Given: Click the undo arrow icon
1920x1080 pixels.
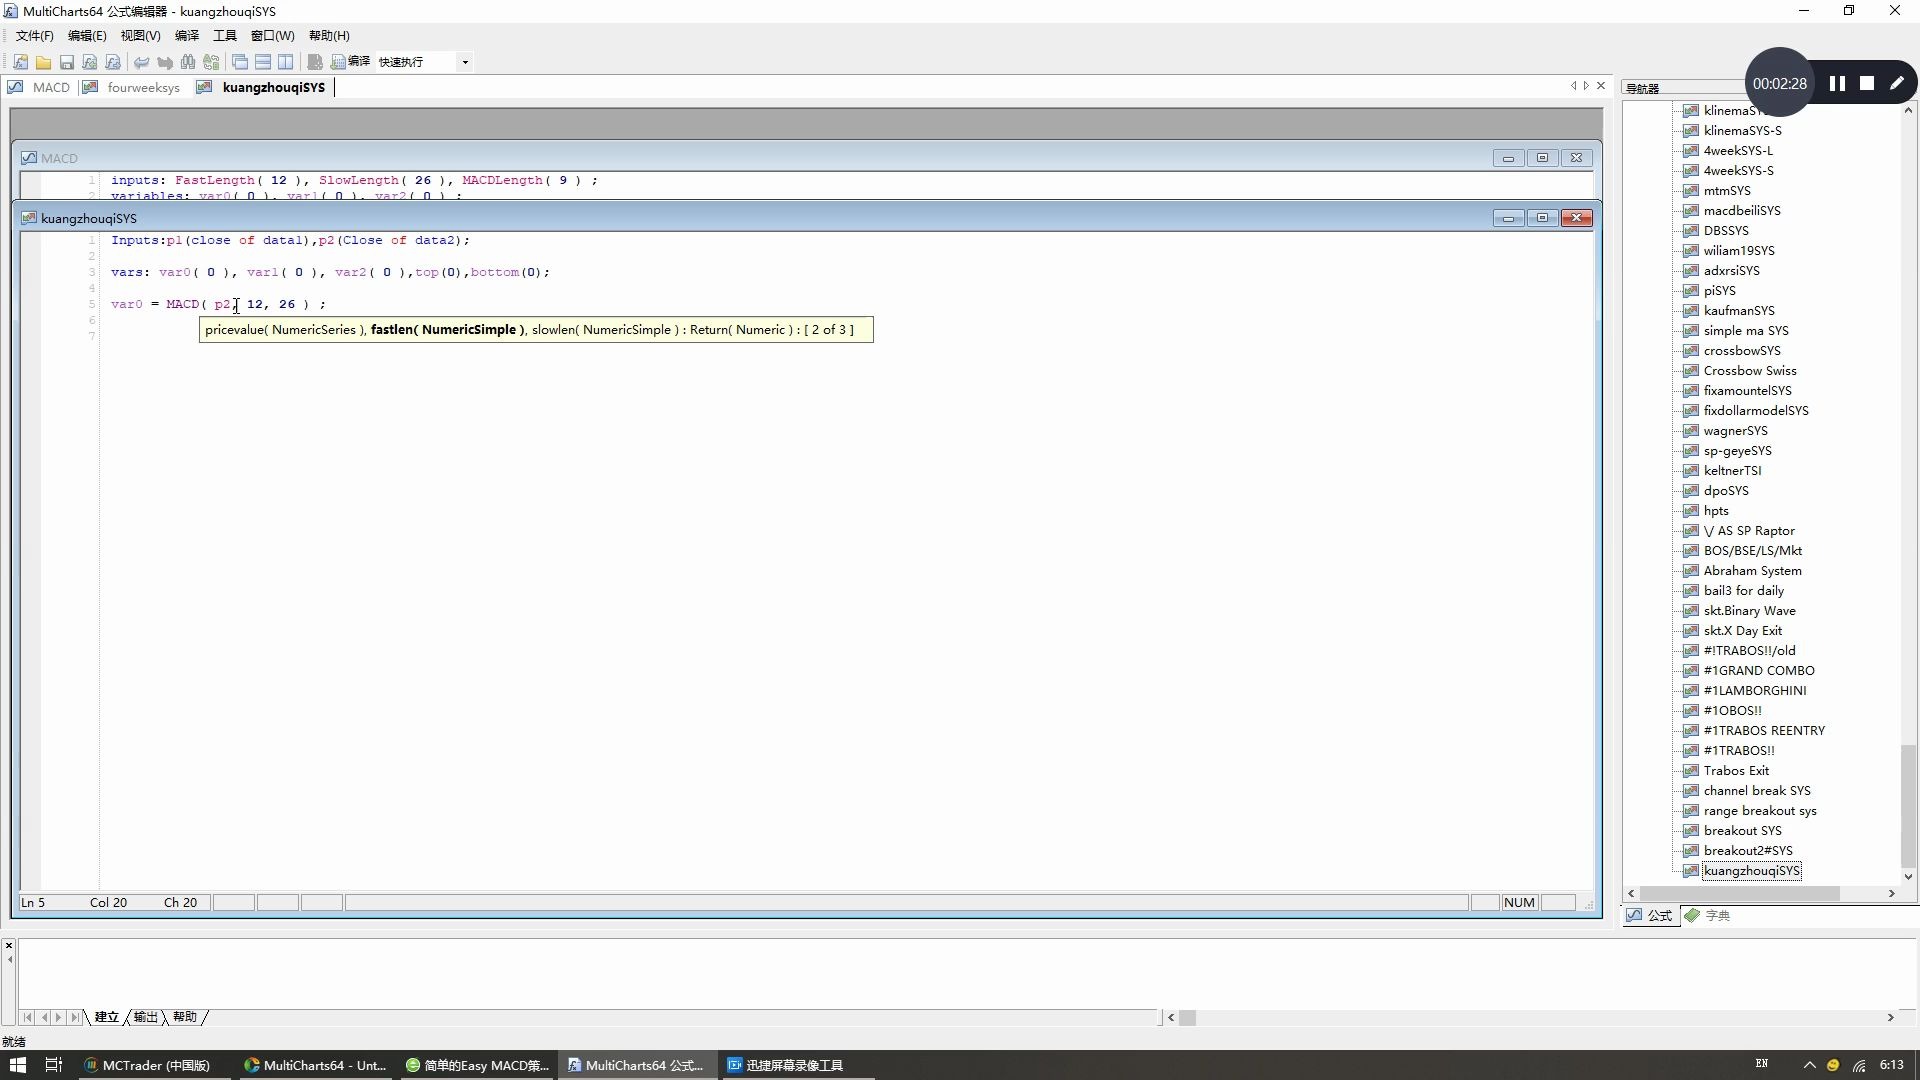Looking at the screenshot, I should [141, 62].
